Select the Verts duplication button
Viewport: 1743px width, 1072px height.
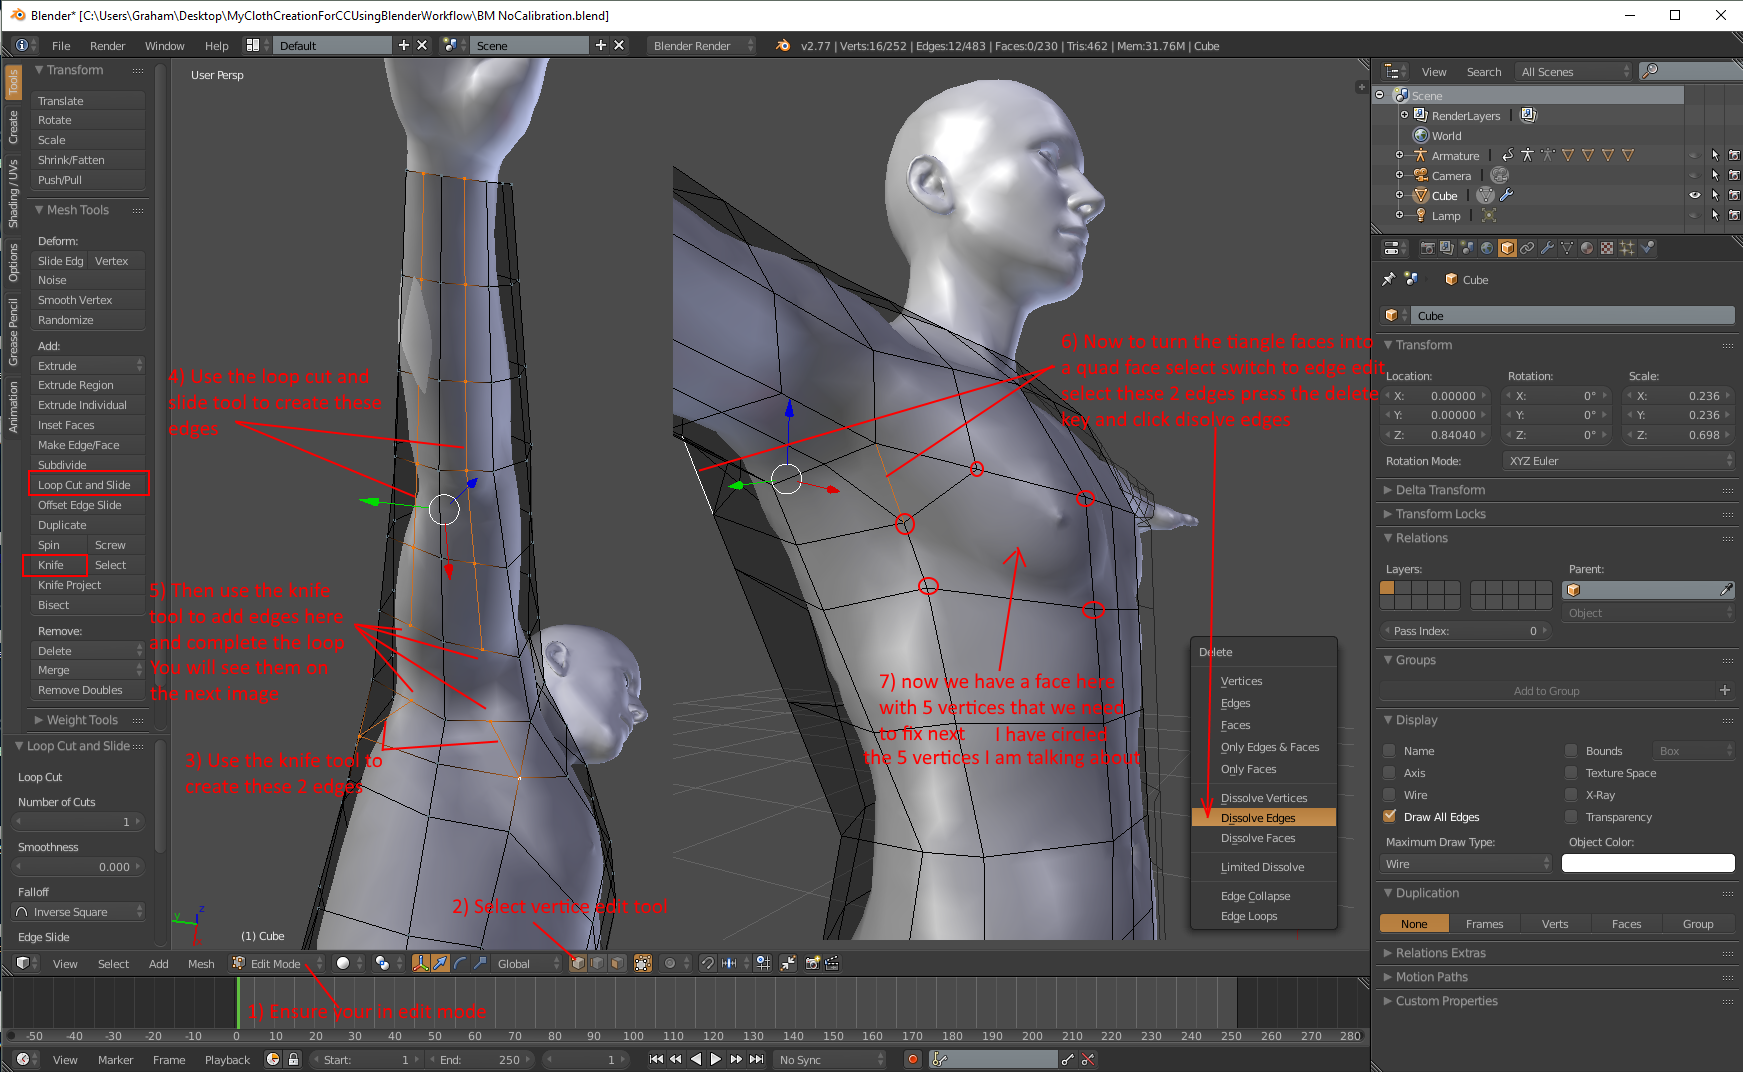(1555, 923)
